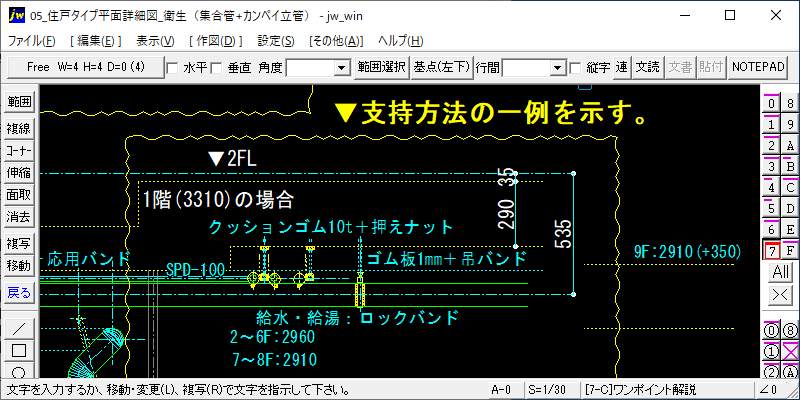Toggle layer 6 button

tap(771, 229)
